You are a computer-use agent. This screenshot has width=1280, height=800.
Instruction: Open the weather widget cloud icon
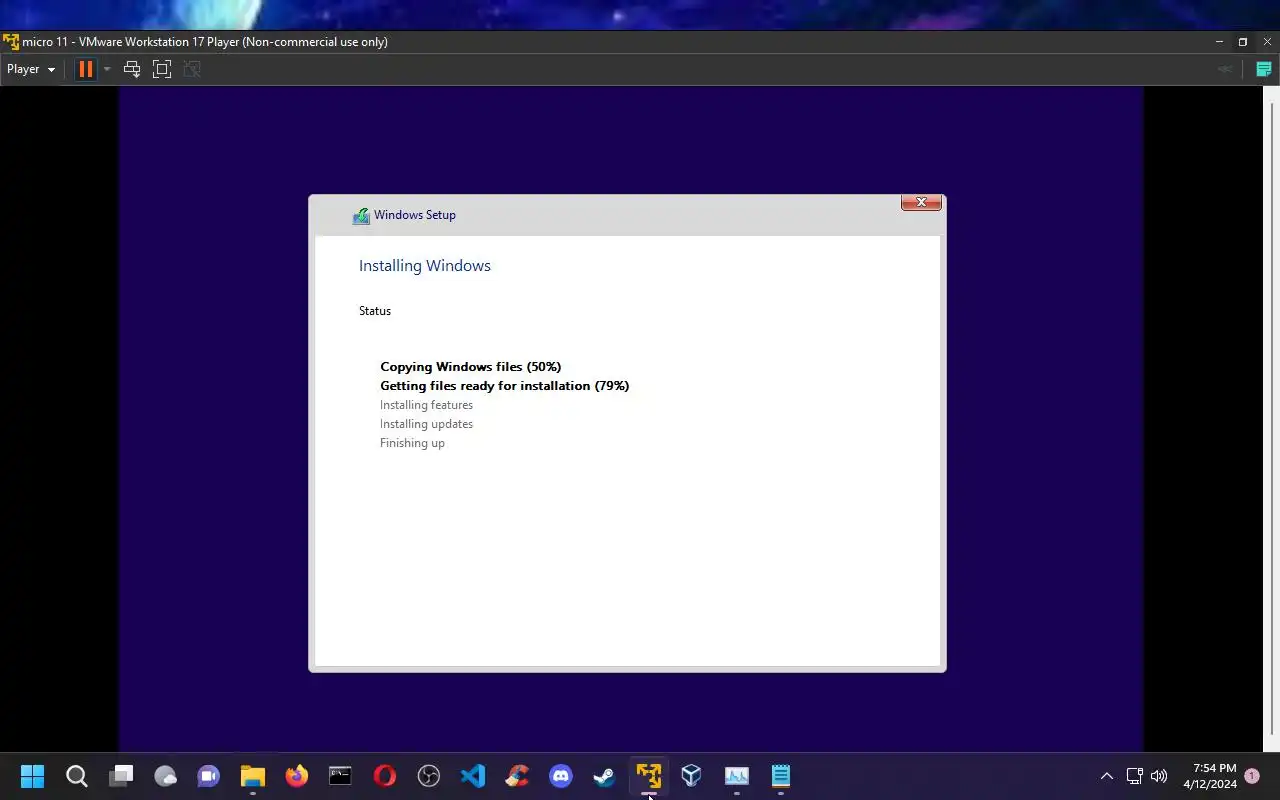[165, 776]
